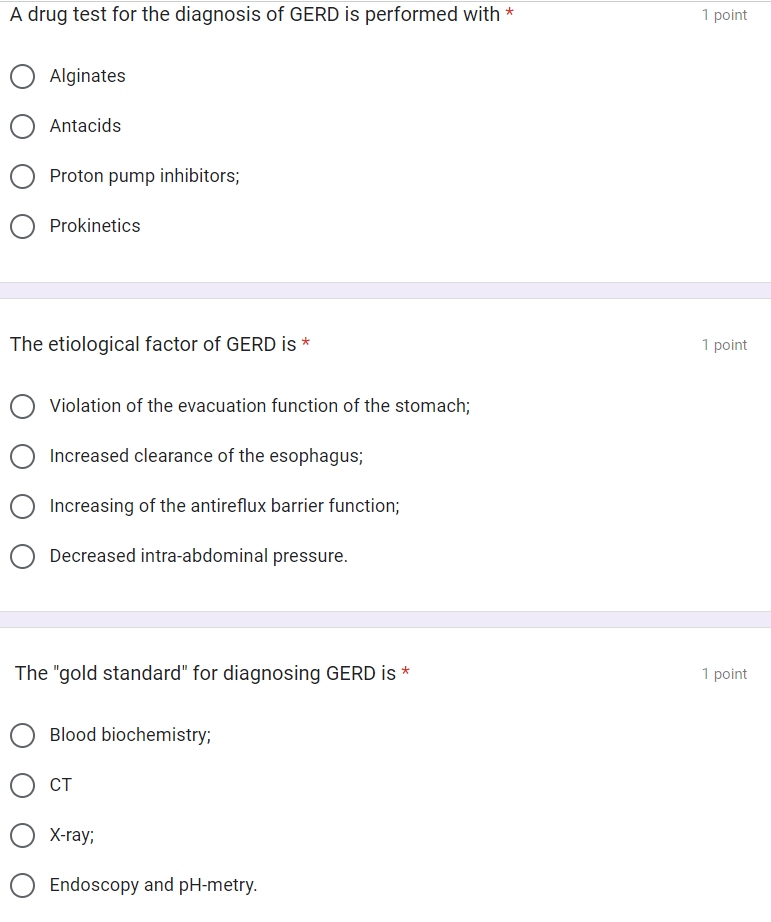
Task: Select 'Increasing of the antireflux barrier function'
Action: point(22,506)
